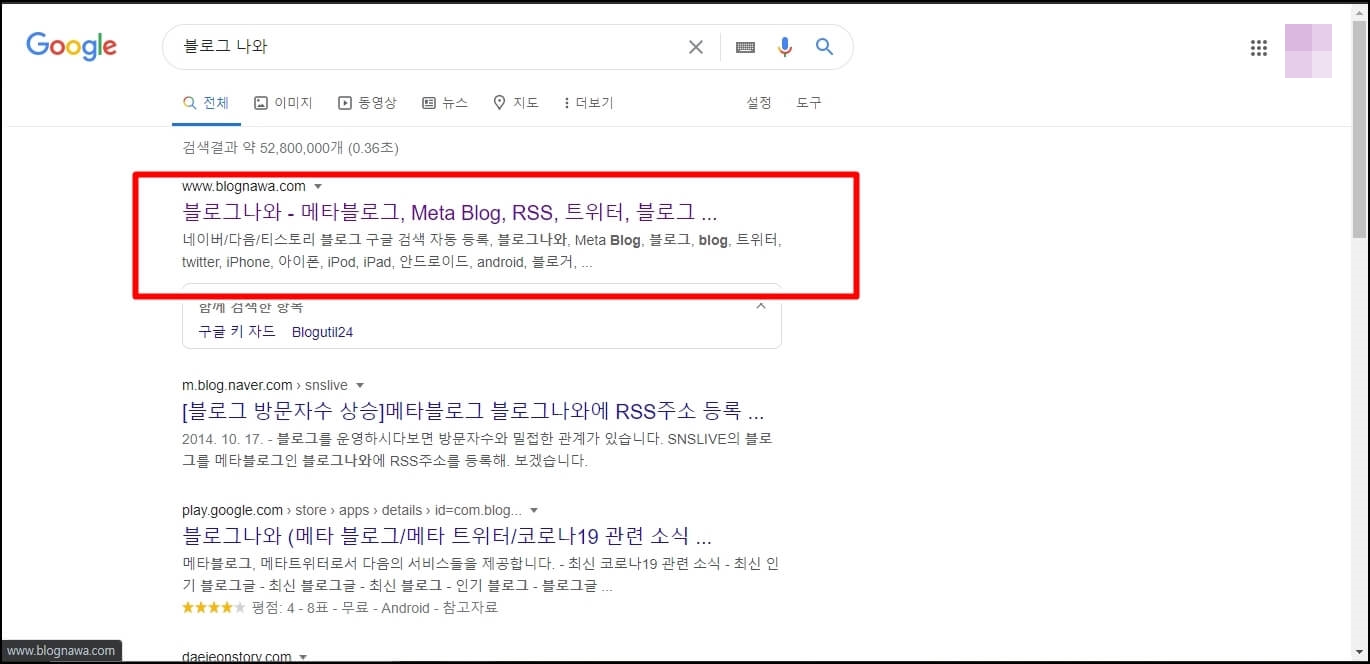Click the Google logo
1370x664 pixels.
[x=71, y=46]
